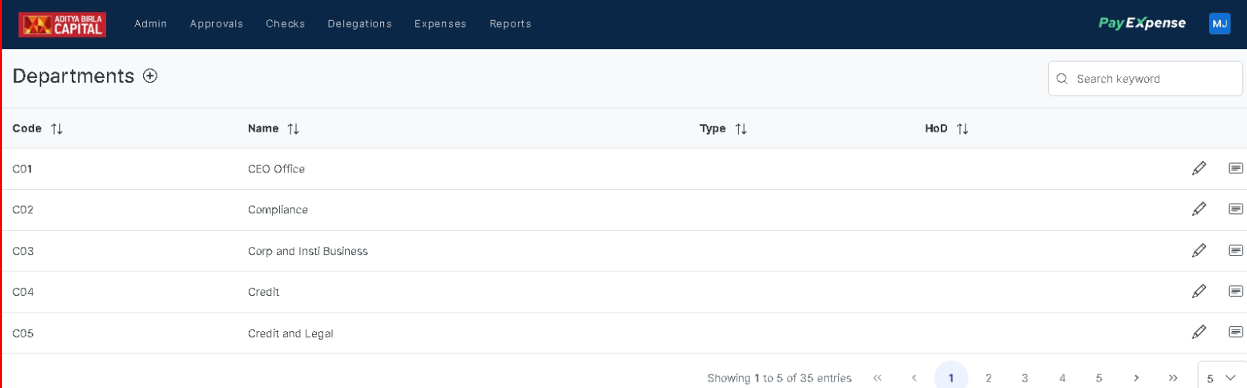Open the Reports menu

[x=510, y=24]
